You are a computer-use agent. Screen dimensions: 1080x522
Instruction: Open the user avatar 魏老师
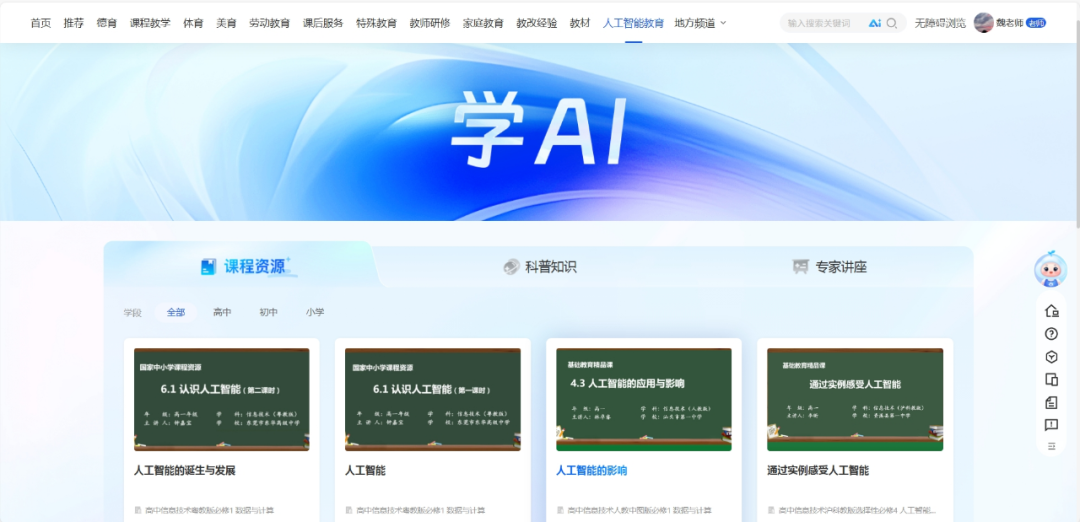[984, 23]
